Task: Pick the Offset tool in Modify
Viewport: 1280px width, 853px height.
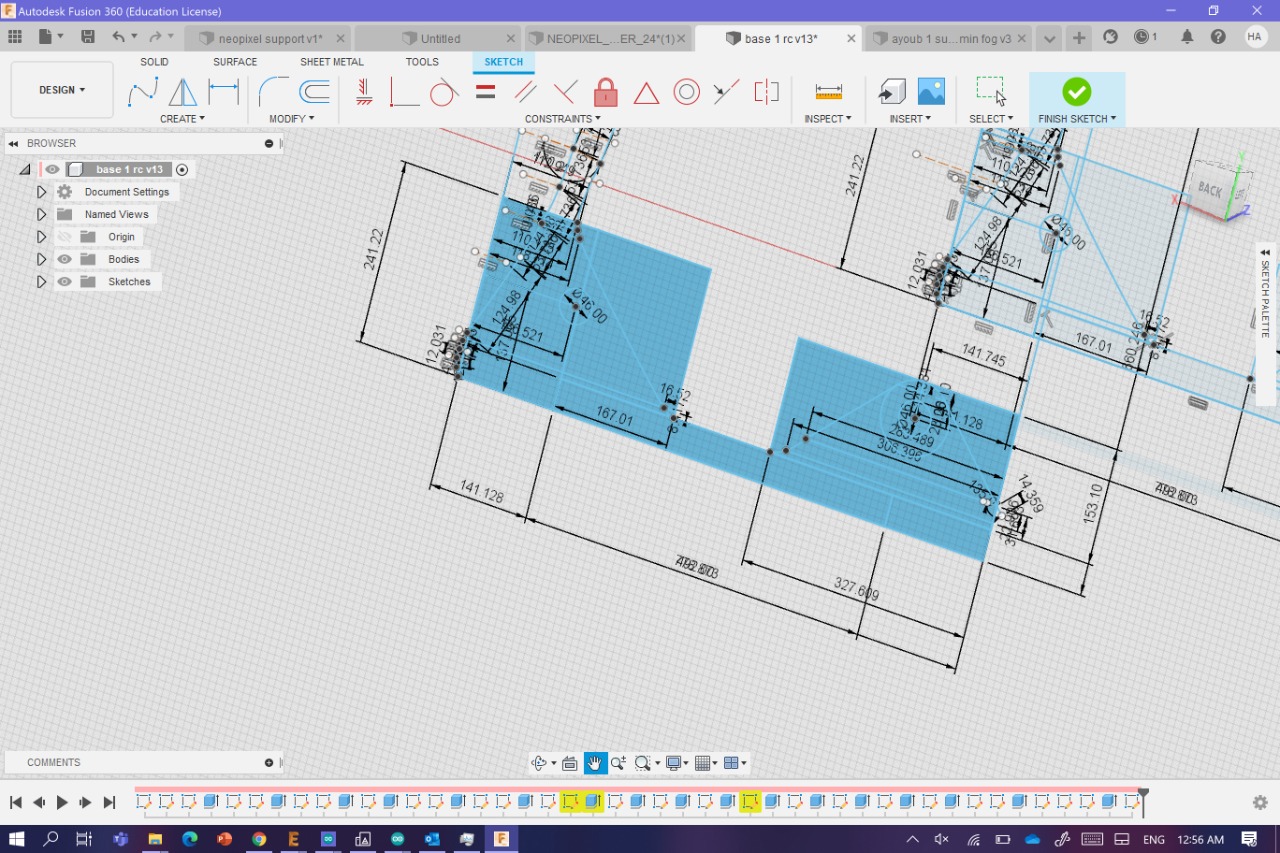Action: (x=315, y=92)
